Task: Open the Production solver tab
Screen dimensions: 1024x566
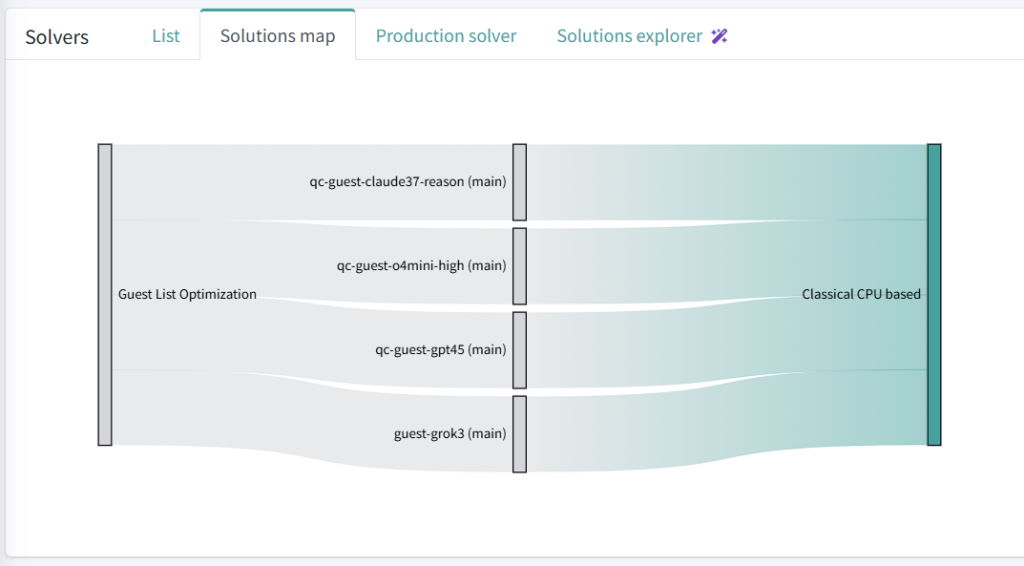Action: pyautogui.click(x=446, y=36)
